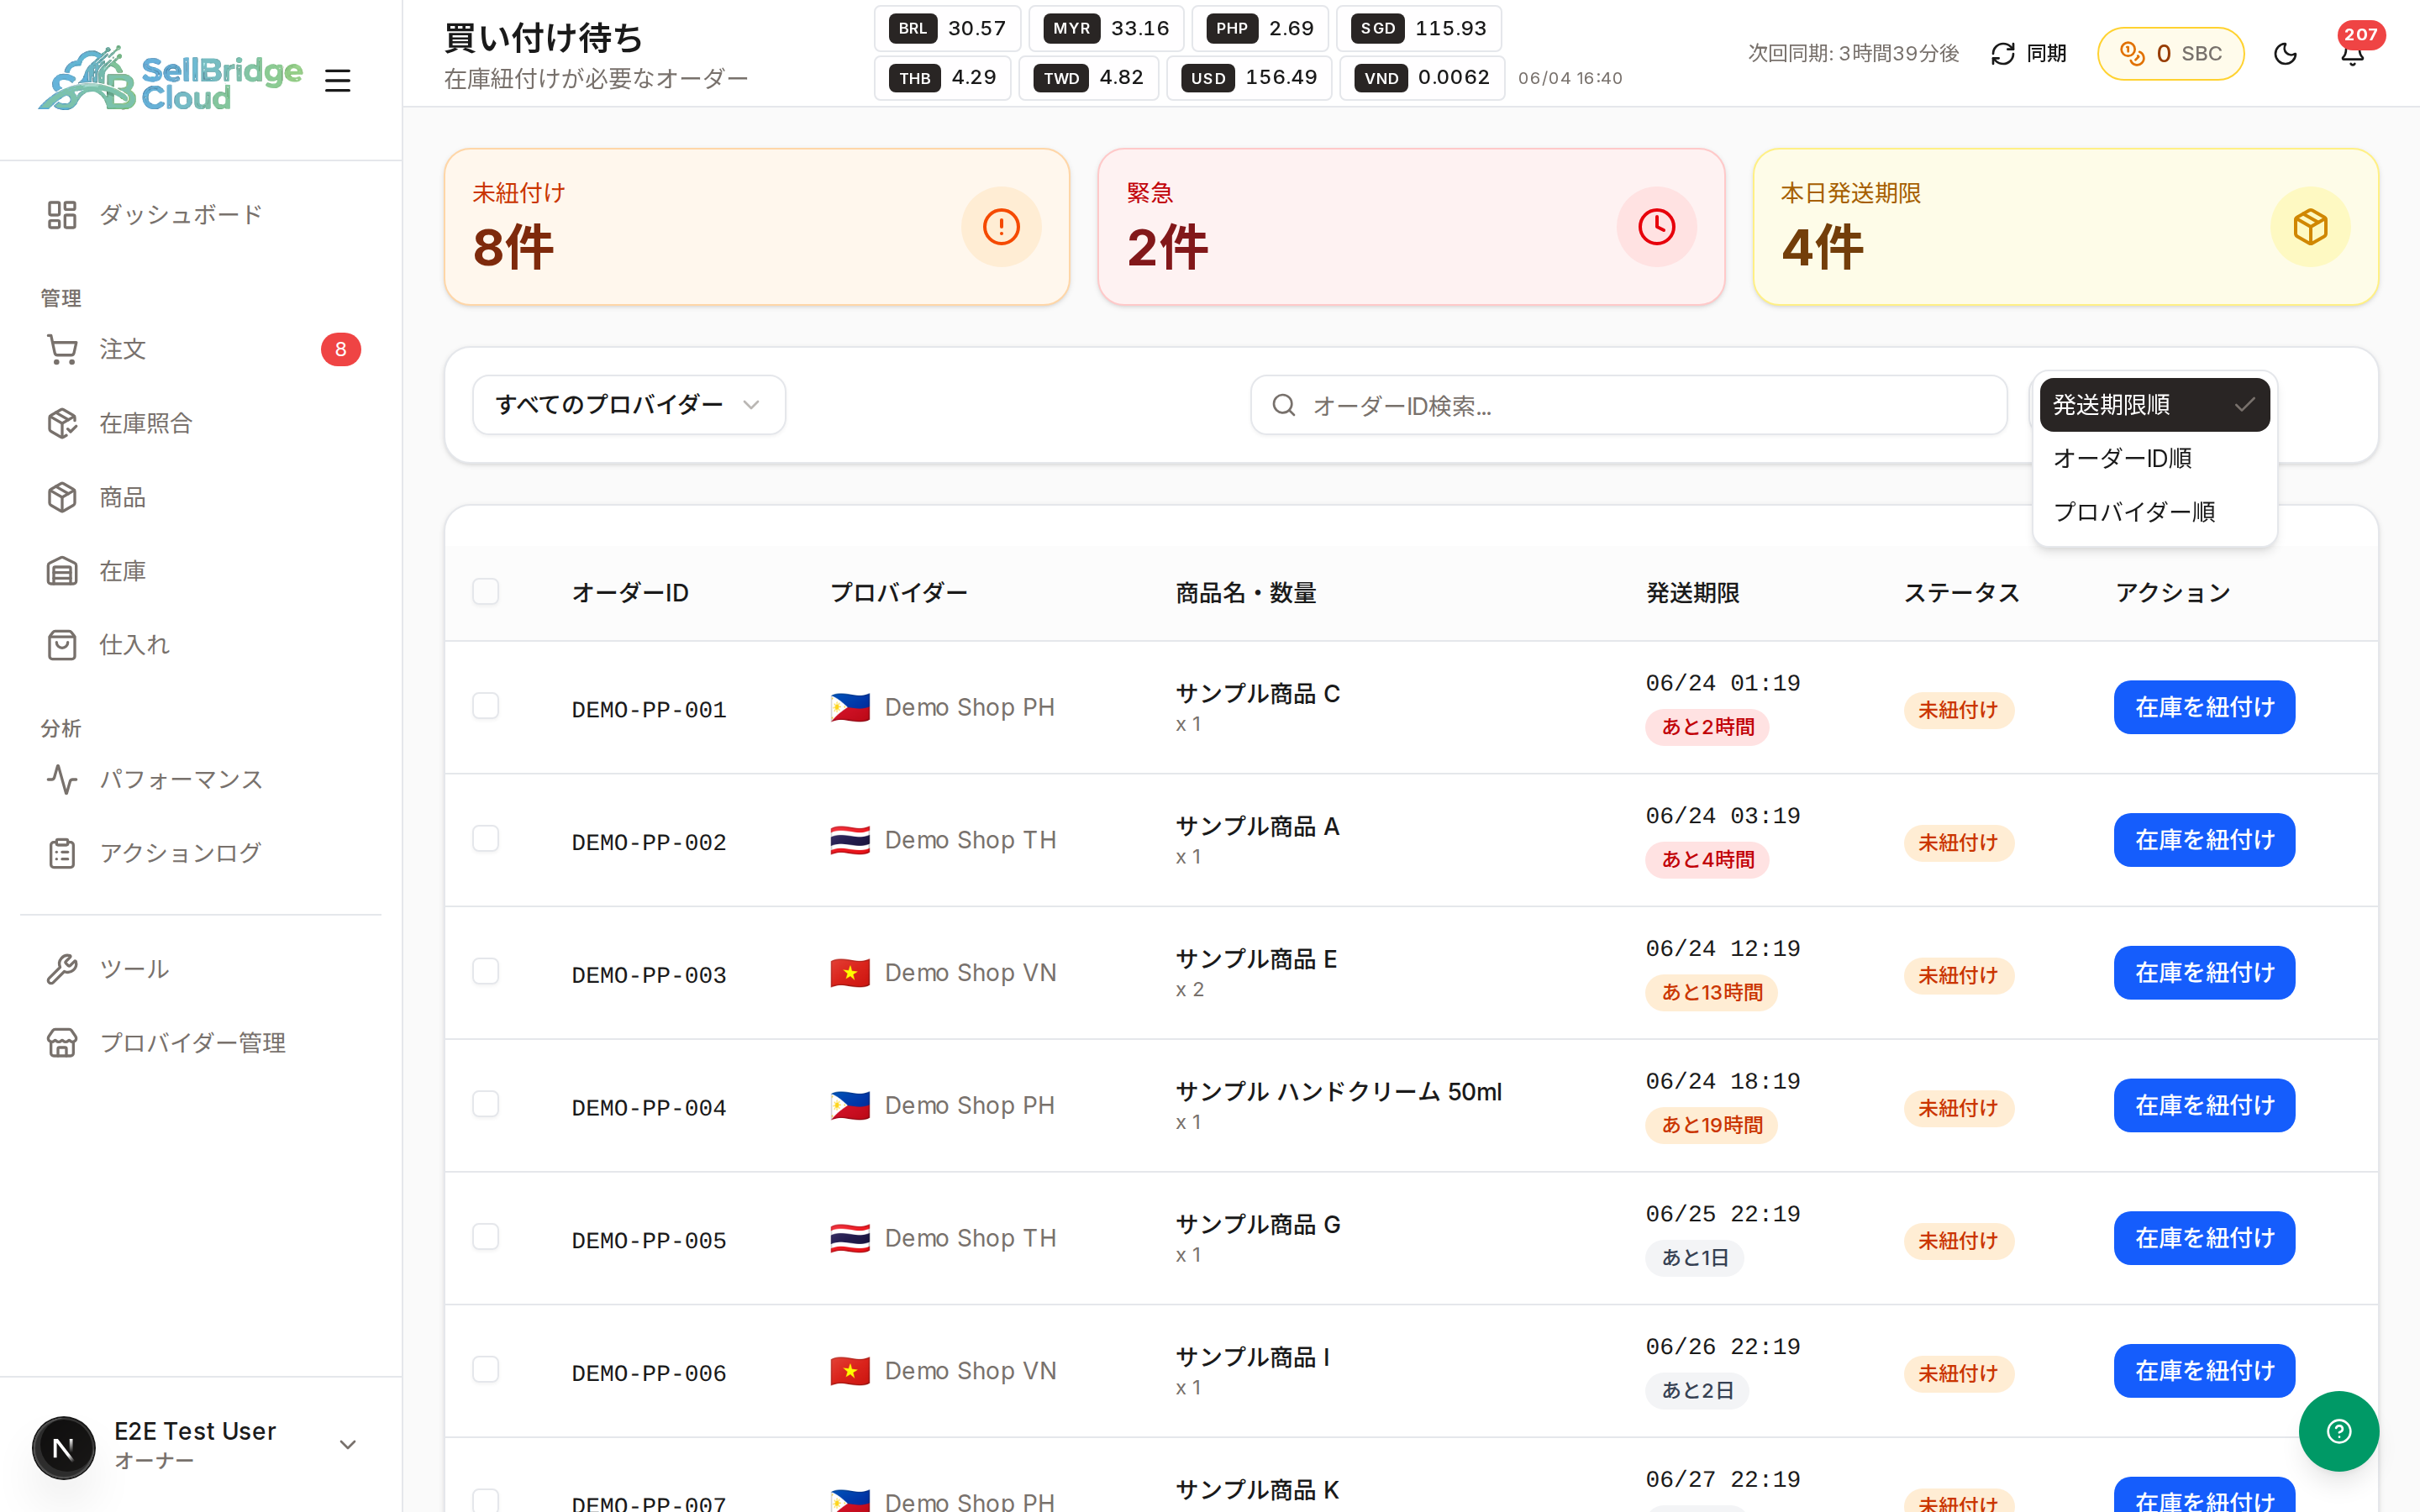The width and height of the screenshot is (2420, 1512).
Task: Check the select-all checkbox in table header
Action: point(486,591)
